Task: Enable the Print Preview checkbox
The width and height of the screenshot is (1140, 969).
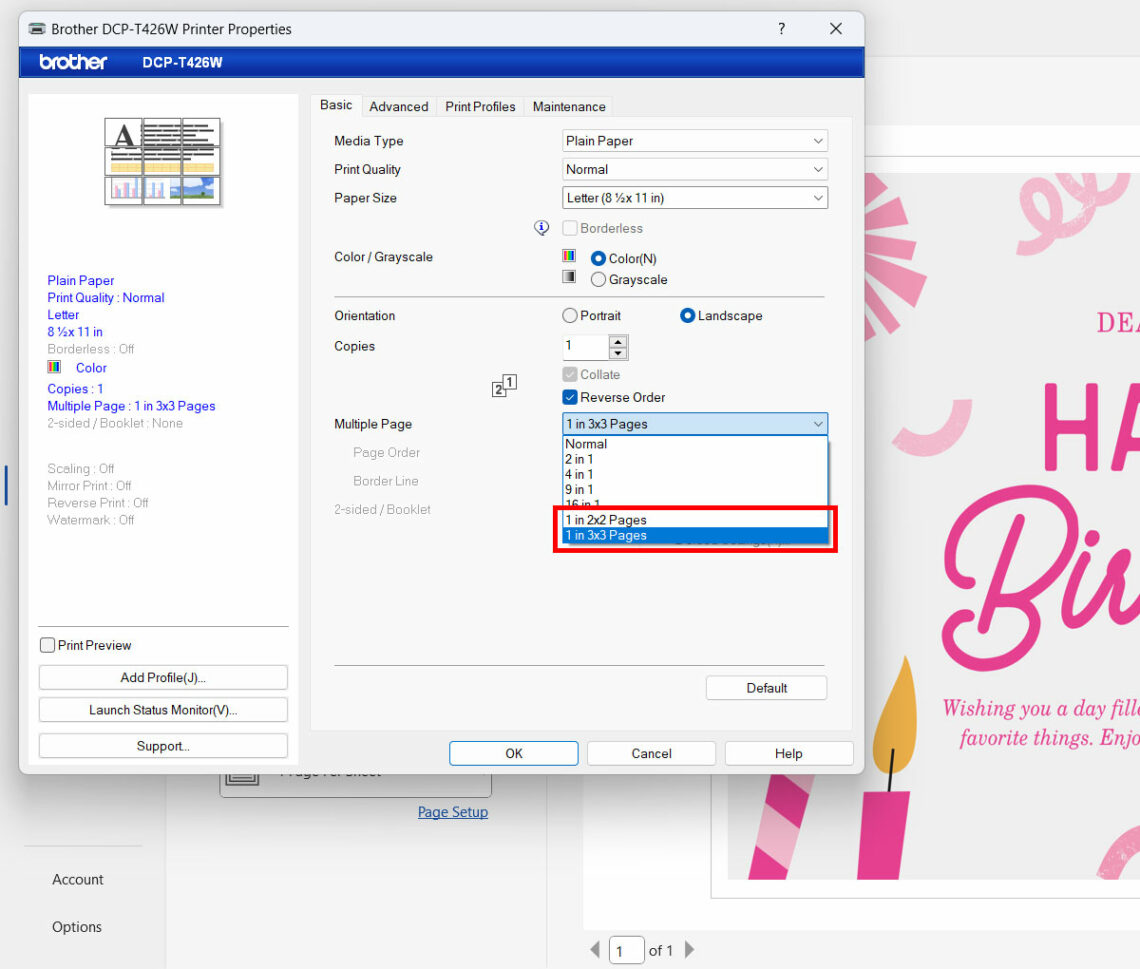Action: point(46,645)
